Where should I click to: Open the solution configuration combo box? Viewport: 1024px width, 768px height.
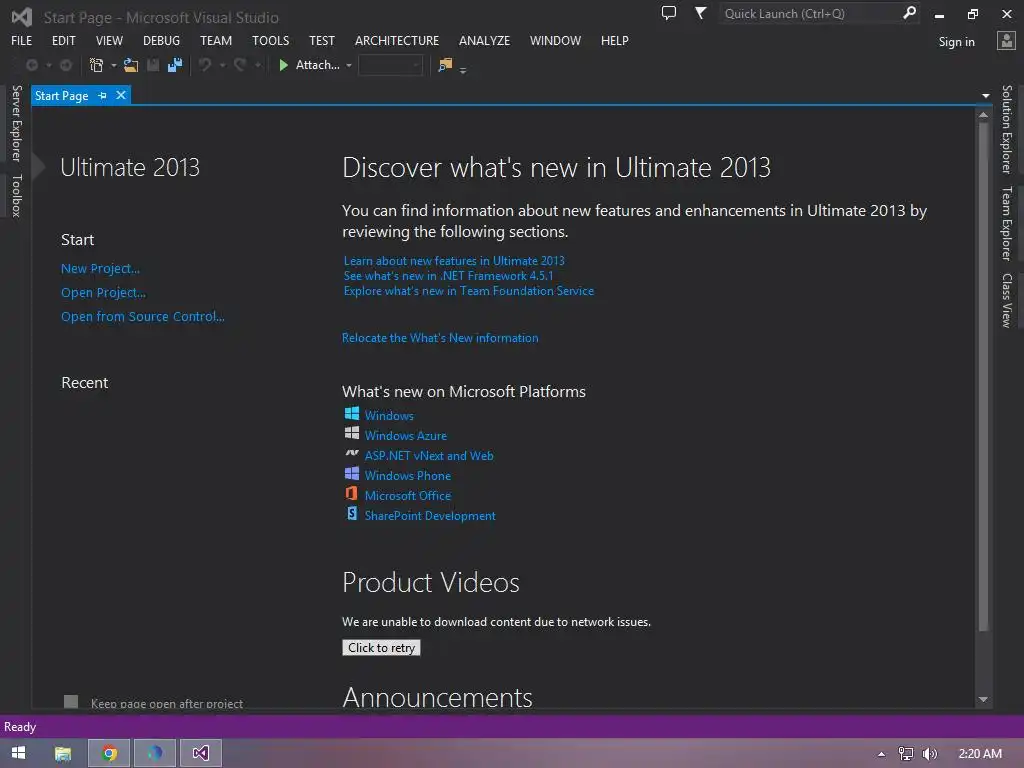point(391,65)
